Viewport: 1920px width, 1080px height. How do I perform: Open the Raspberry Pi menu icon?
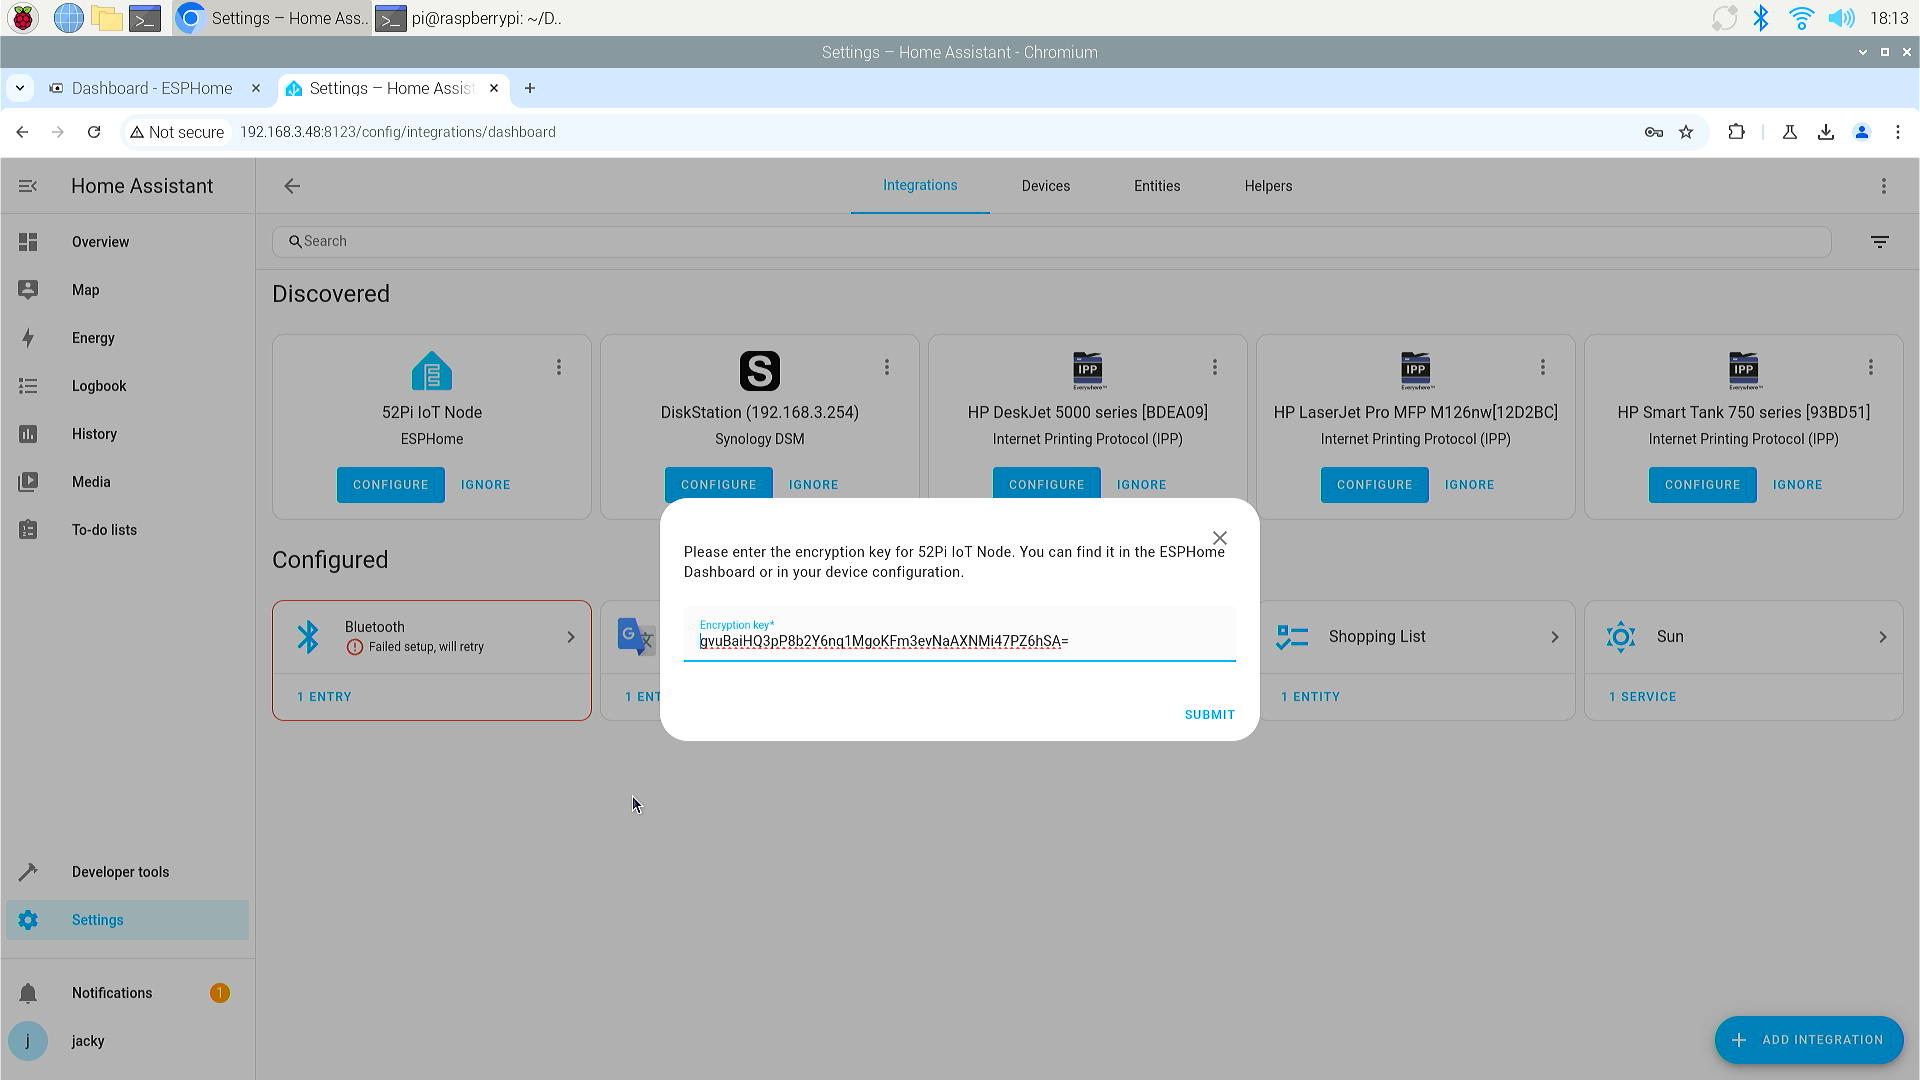(x=23, y=18)
